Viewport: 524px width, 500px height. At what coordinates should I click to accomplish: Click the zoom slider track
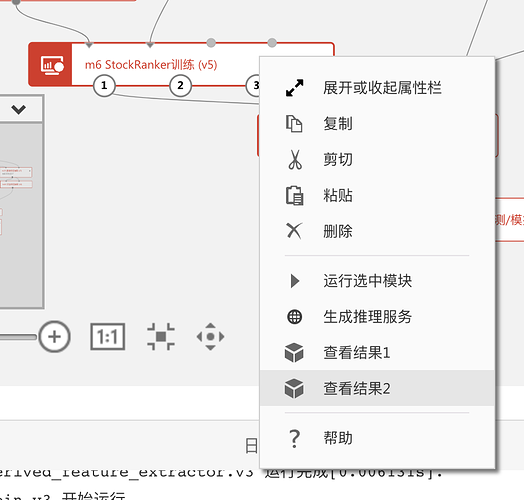click(x=17, y=337)
